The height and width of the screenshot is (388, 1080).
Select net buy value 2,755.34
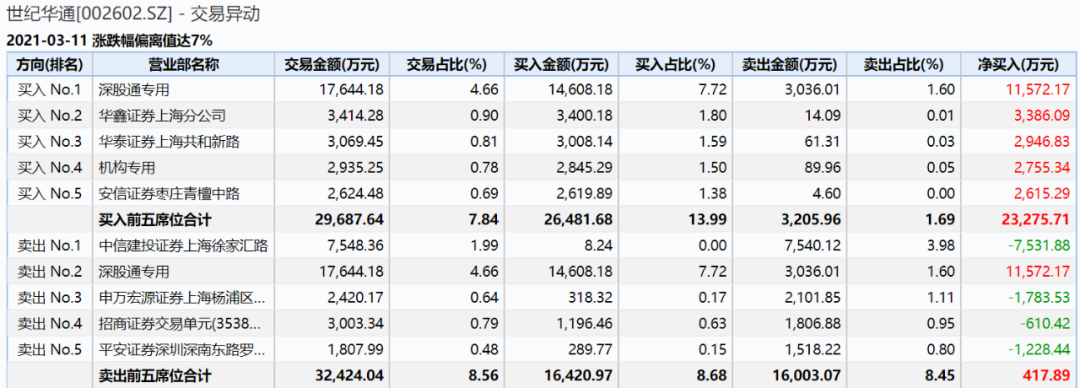point(1043,167)
